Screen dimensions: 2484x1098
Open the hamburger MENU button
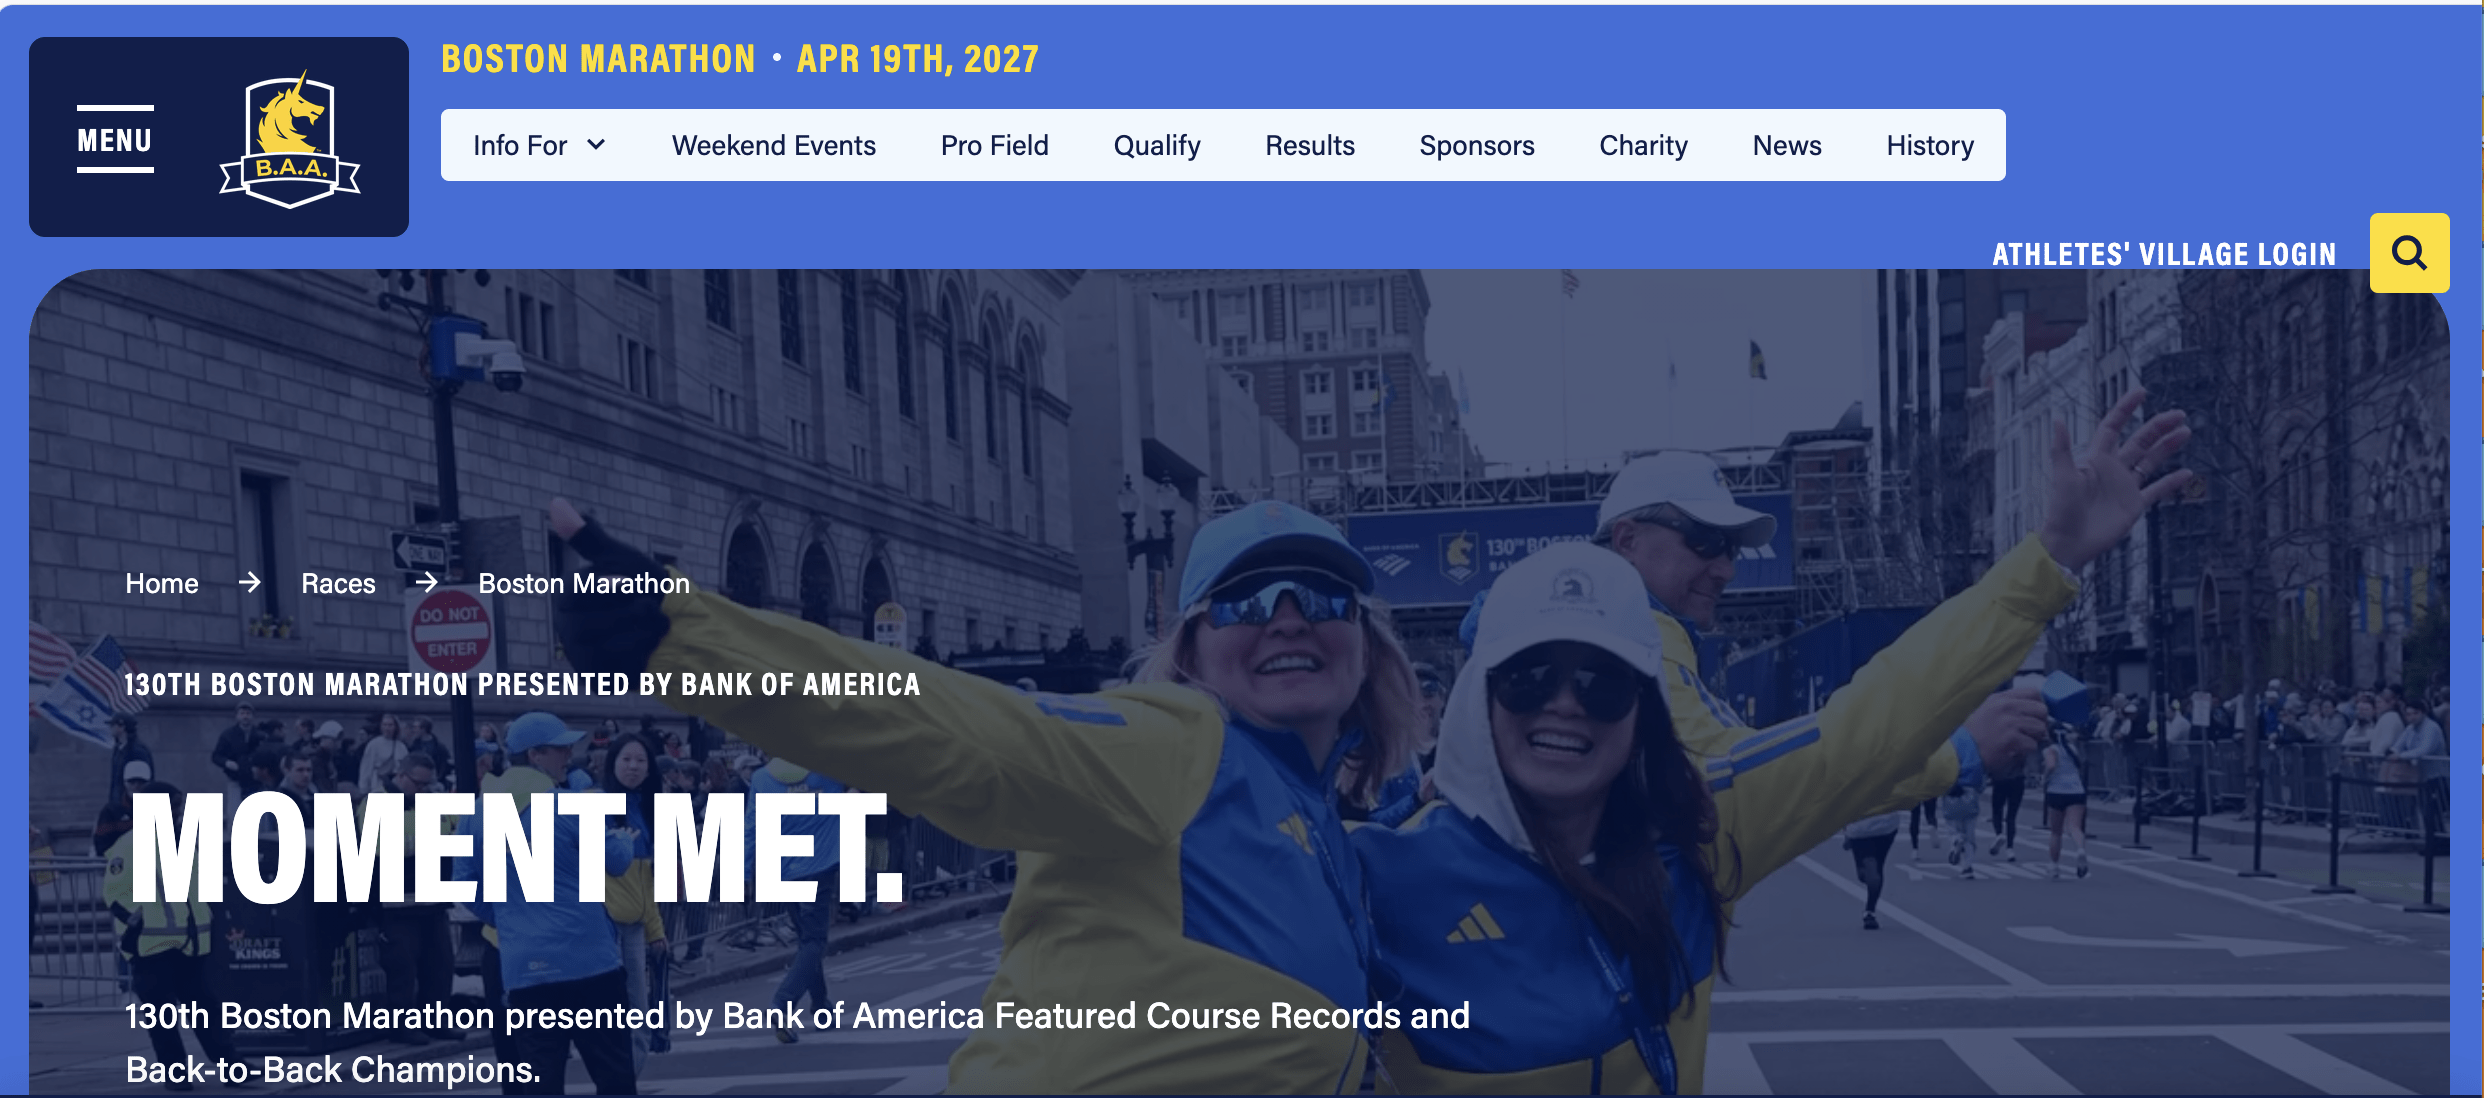coord(115,139)
